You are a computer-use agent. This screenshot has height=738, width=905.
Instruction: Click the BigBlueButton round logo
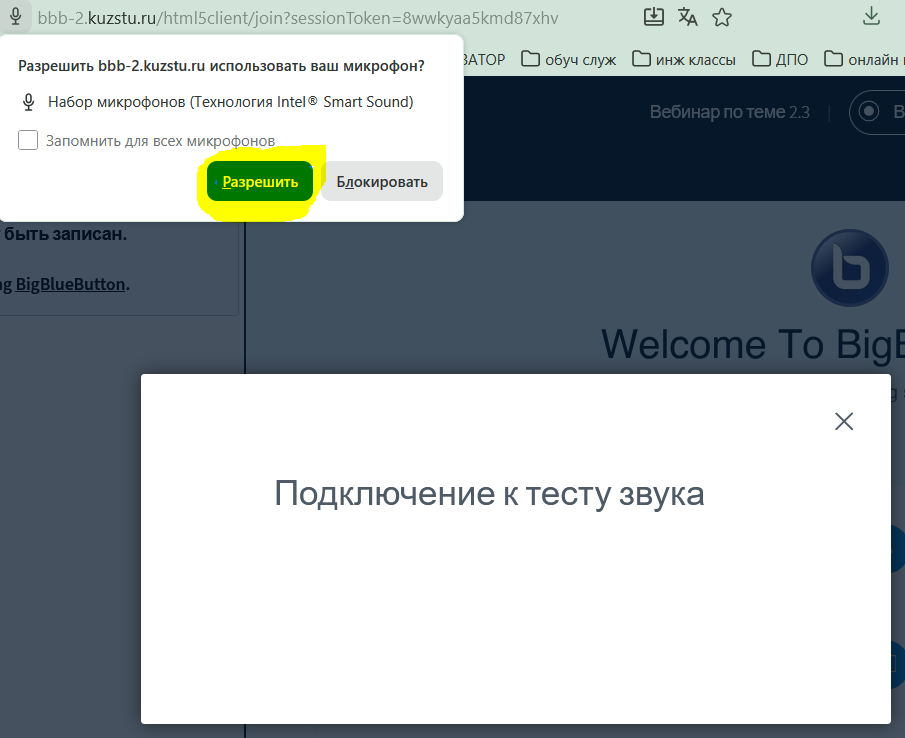point(850,268)
